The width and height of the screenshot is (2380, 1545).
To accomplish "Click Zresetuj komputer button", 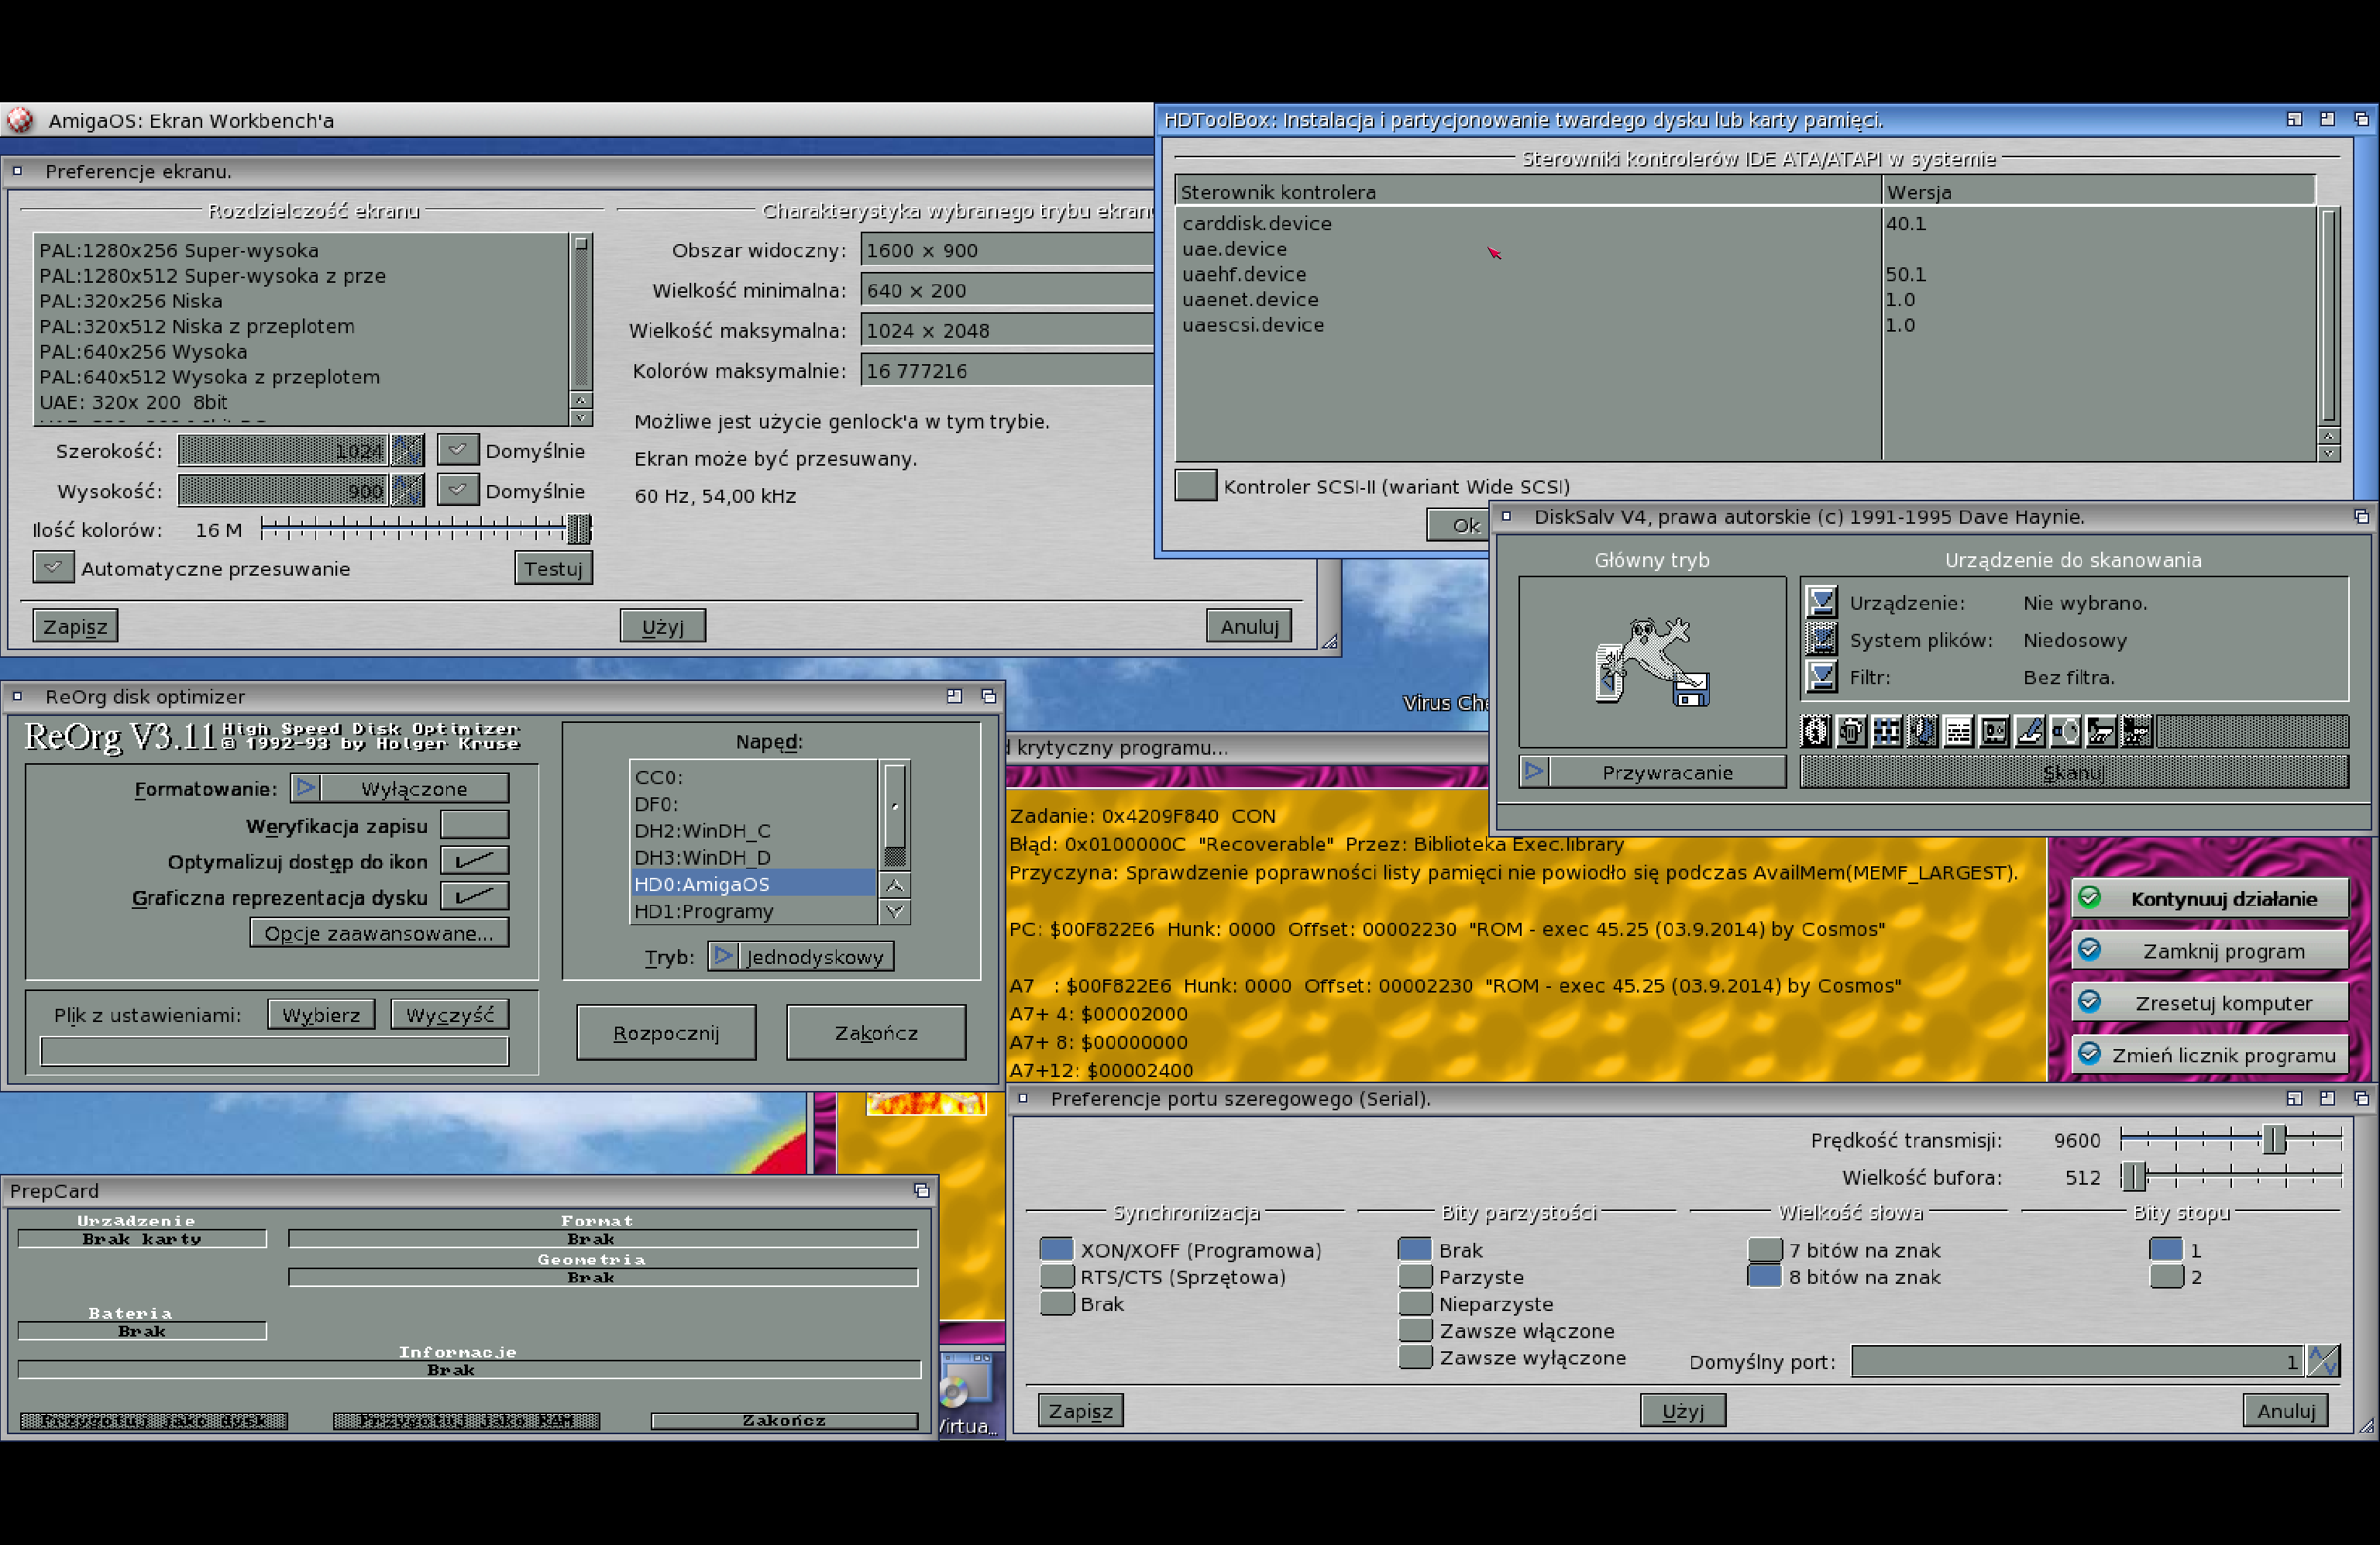I will click(x=2209, y=1002).
